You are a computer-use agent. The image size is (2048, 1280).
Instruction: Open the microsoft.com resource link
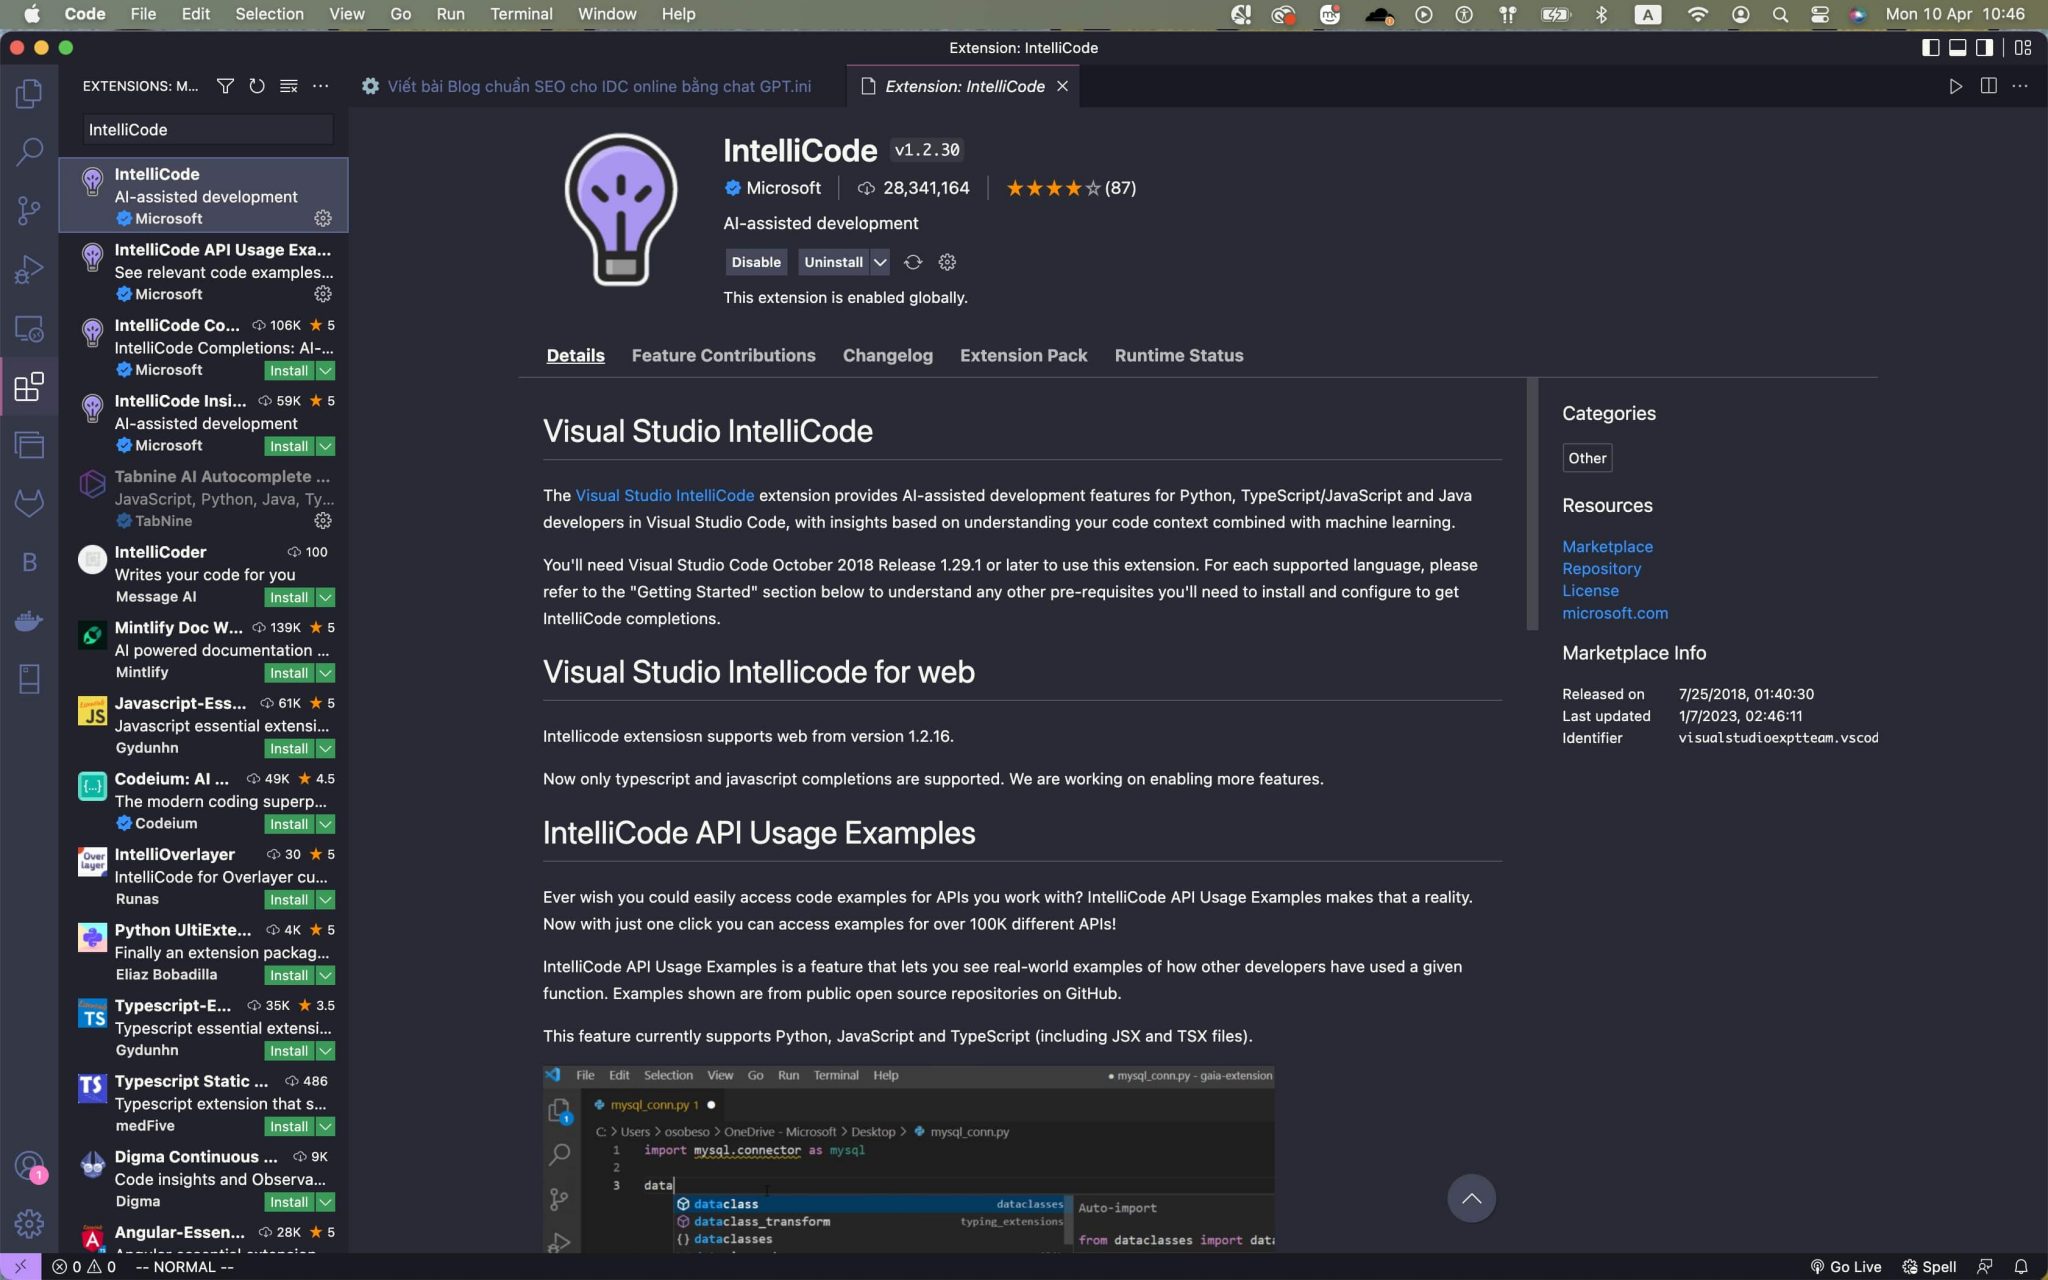pos(1615,613)
